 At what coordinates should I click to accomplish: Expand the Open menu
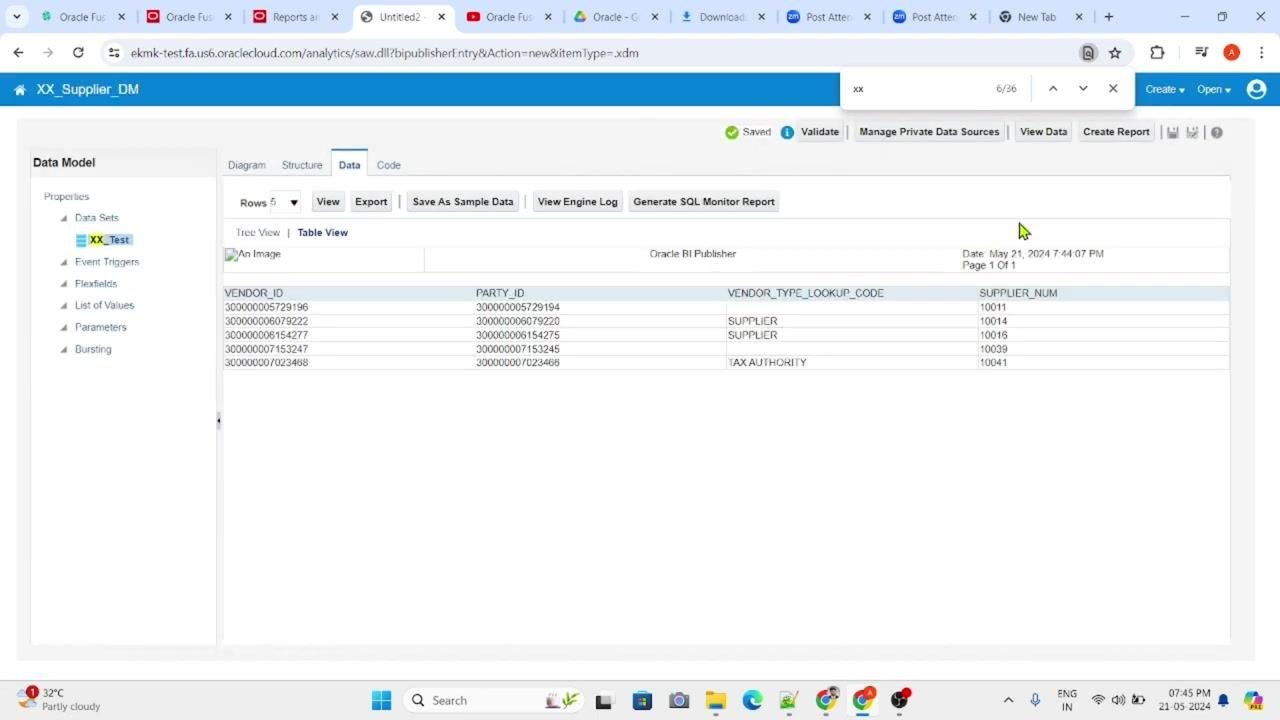[1214, 90]
